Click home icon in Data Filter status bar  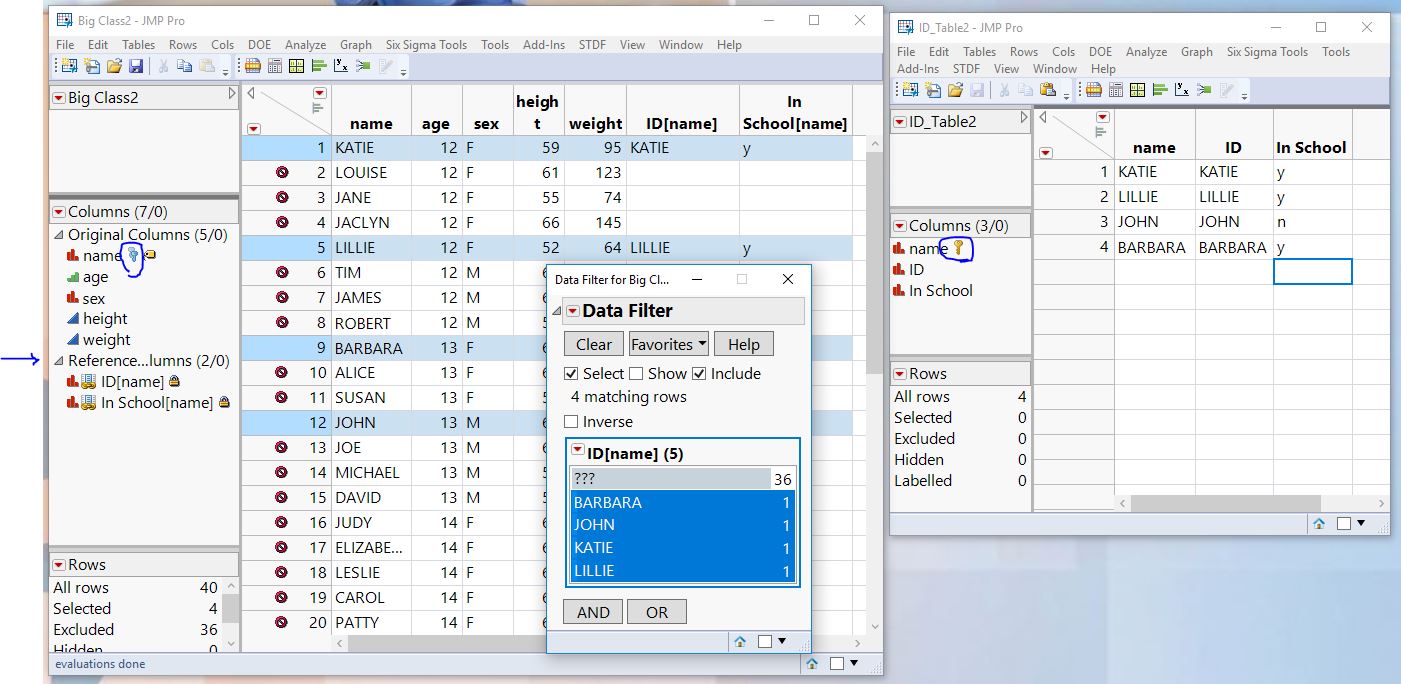tap(740, 642)
